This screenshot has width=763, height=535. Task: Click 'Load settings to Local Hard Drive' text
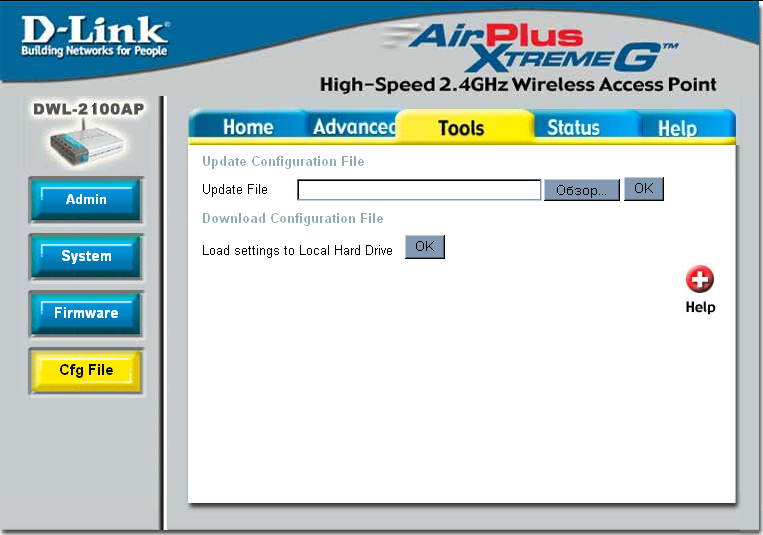(297, 250)
